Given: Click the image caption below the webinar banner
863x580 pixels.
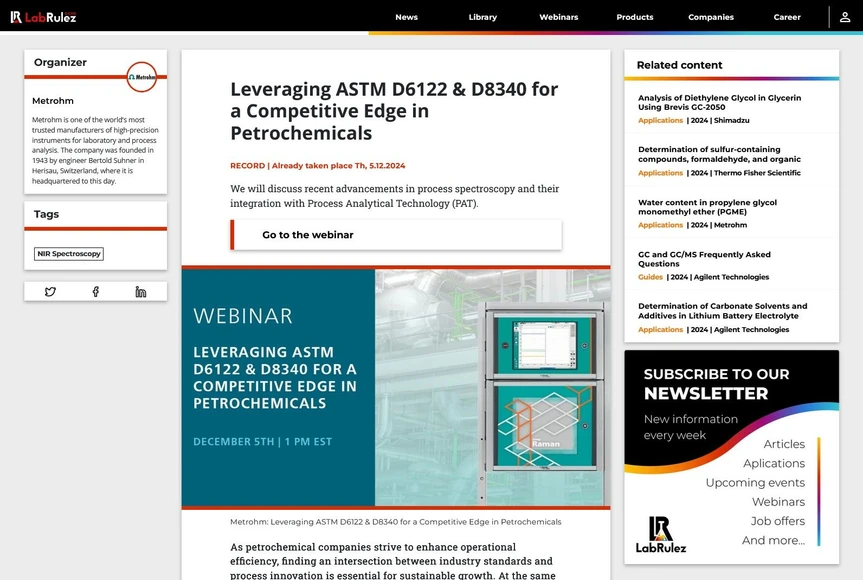Looking at the screenshot, I should (396, 522).
